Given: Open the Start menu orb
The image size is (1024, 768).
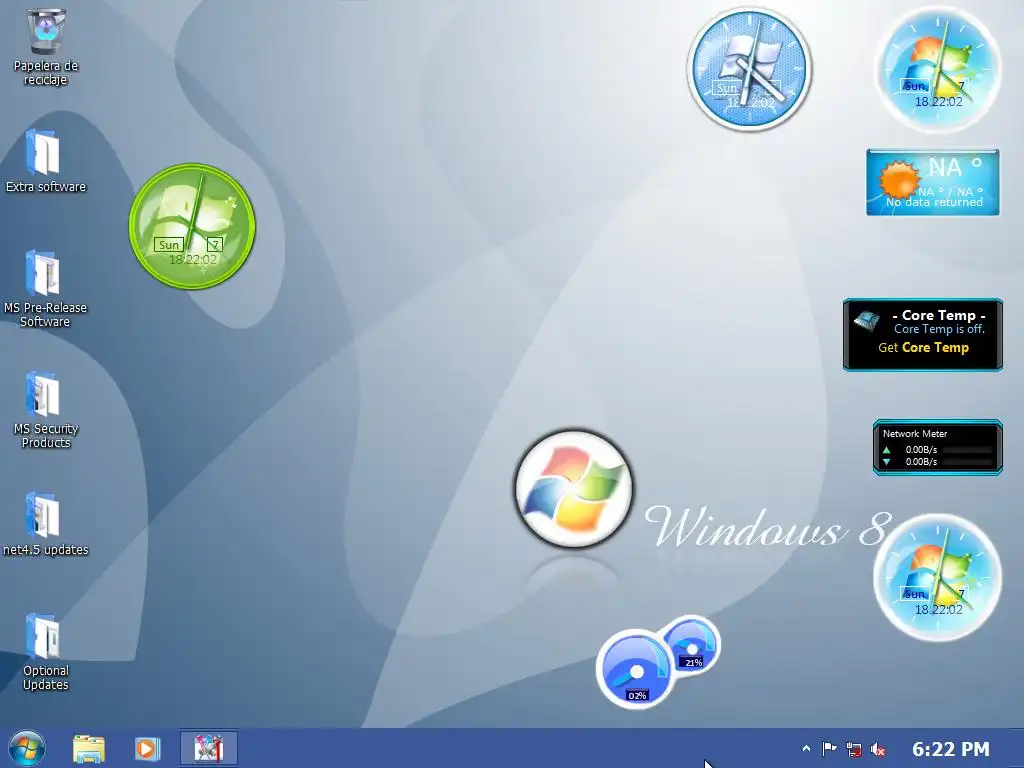Looking at the screenshot, I should tap(26, 748).
